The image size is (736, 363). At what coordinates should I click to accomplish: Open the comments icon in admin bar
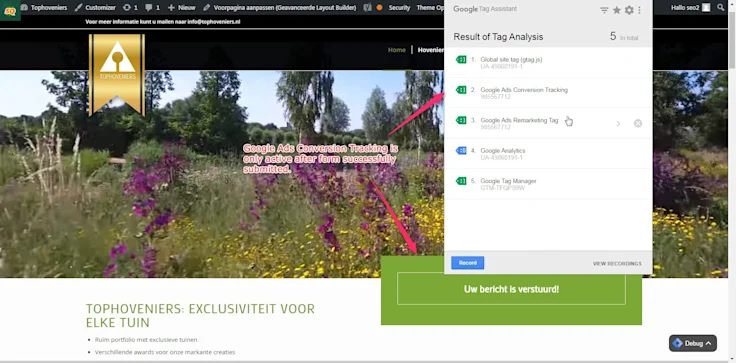coord(152,8)
